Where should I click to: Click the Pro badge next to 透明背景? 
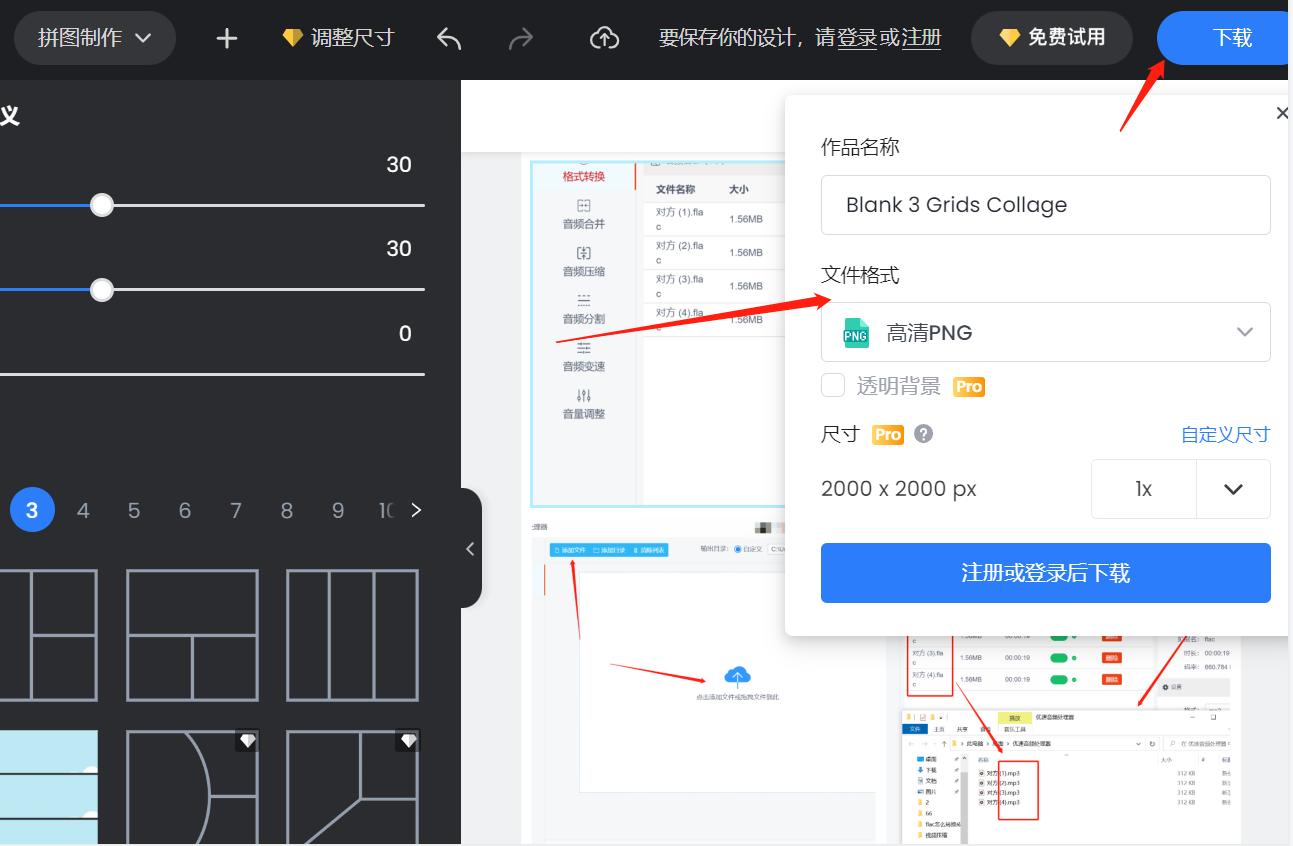[x=968, y=386]
